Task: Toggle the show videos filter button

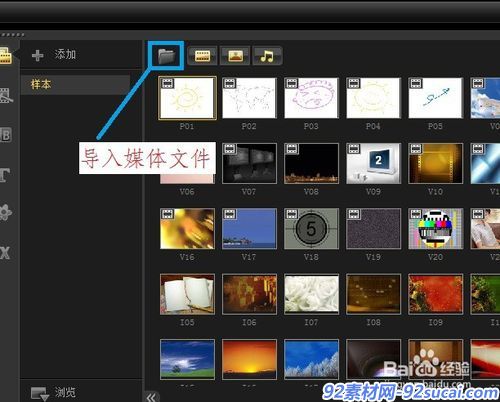Action: pos(202,56)
